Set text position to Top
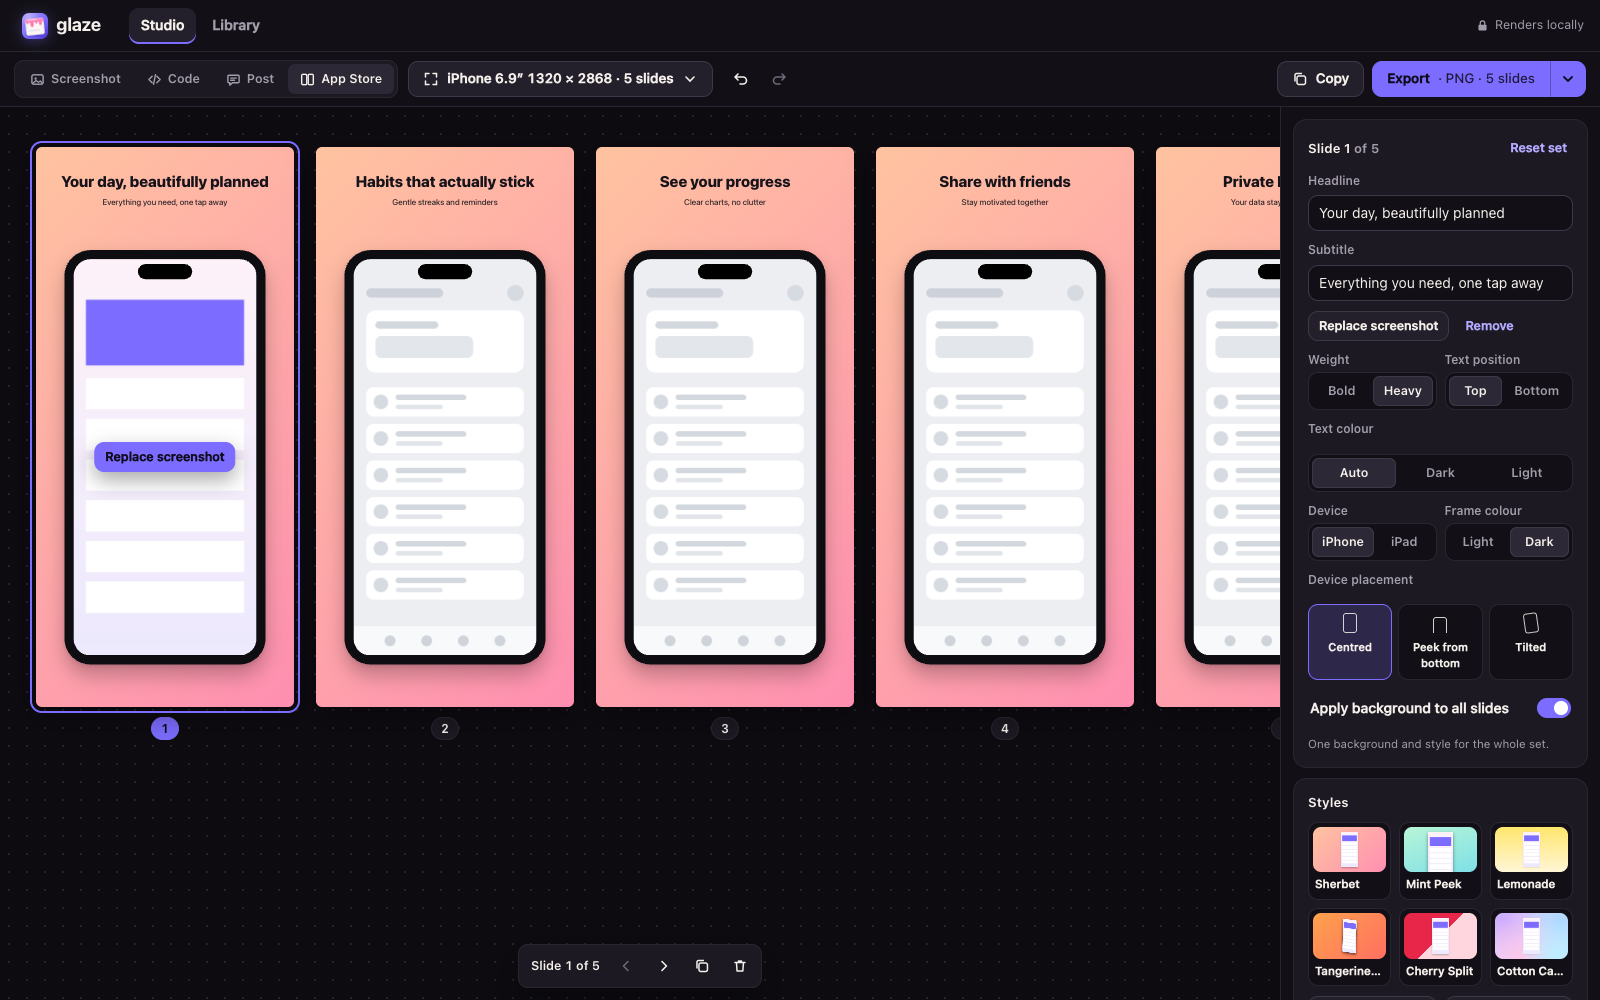Screen dimensions: 1600x1000 1475,391
